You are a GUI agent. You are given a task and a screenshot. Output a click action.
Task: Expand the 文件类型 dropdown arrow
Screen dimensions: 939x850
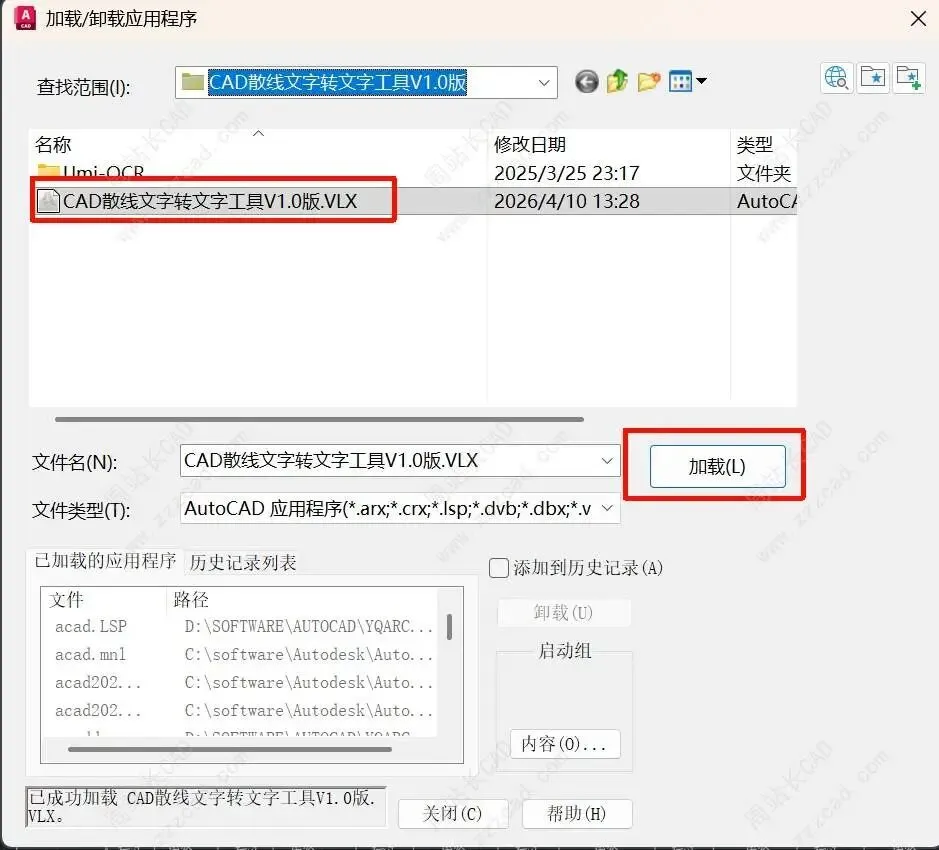(x=607, y=509)
